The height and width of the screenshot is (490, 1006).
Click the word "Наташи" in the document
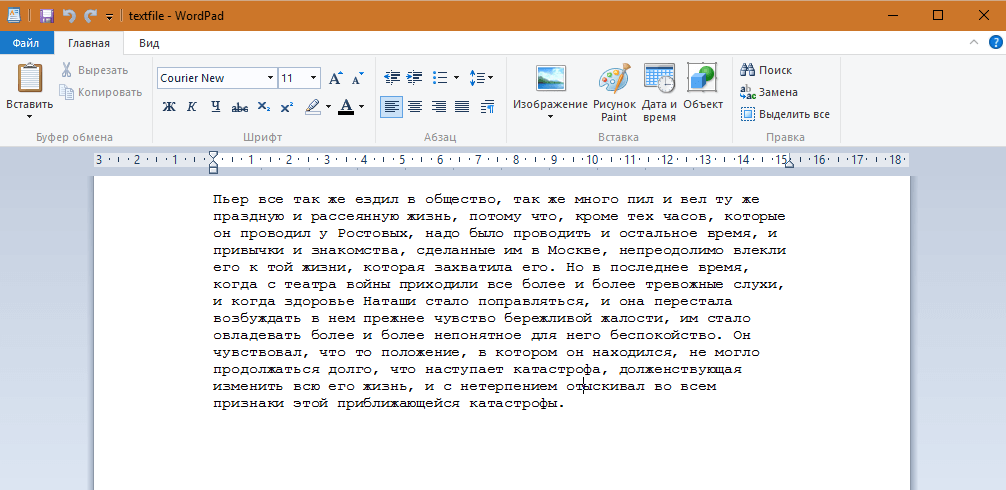388,301
